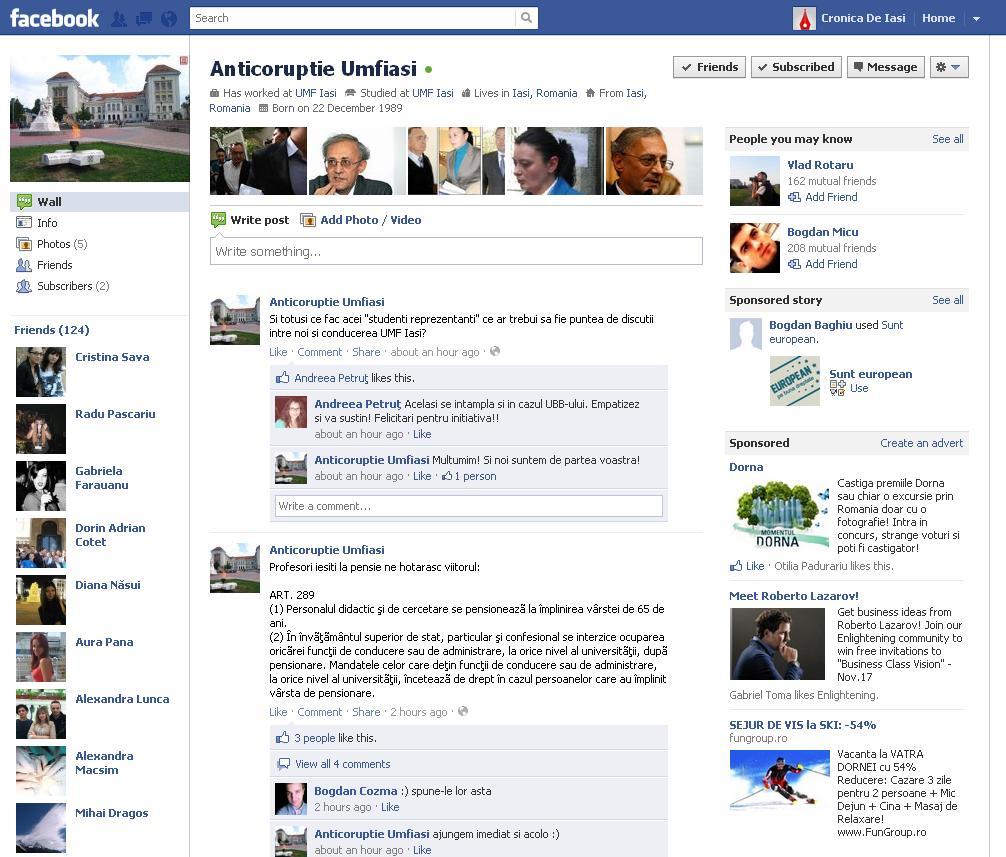Click the 1 person like thumbs-up icon
This screenshot has width=1006, height=857.
point(447,476)
